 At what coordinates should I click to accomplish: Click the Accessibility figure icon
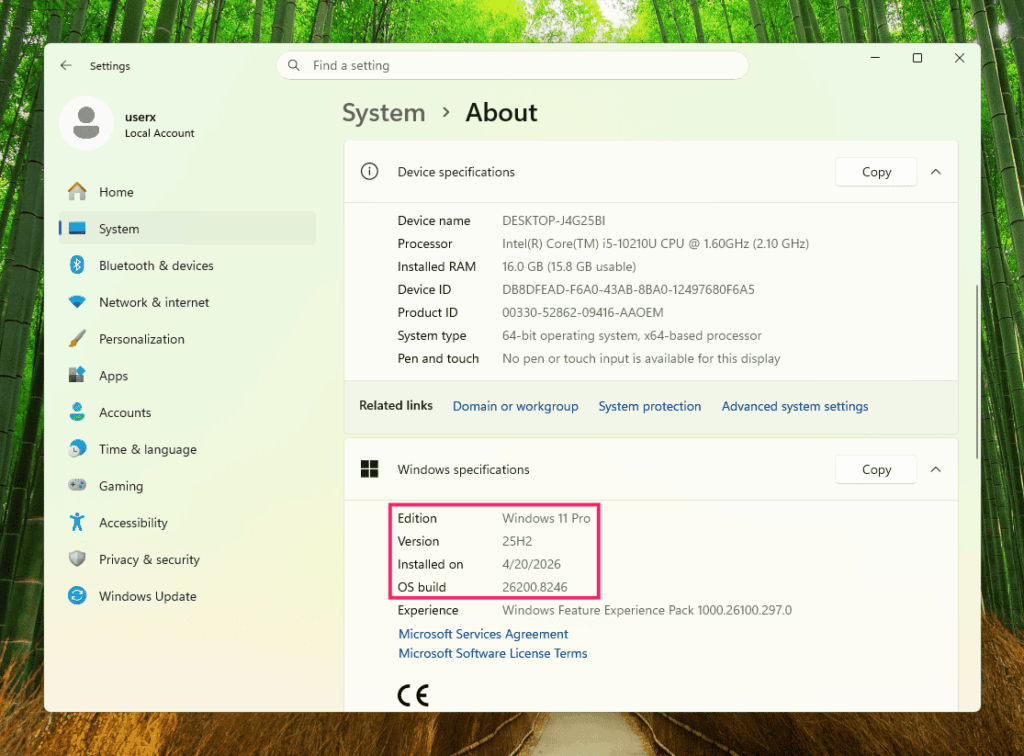[77, 522]
